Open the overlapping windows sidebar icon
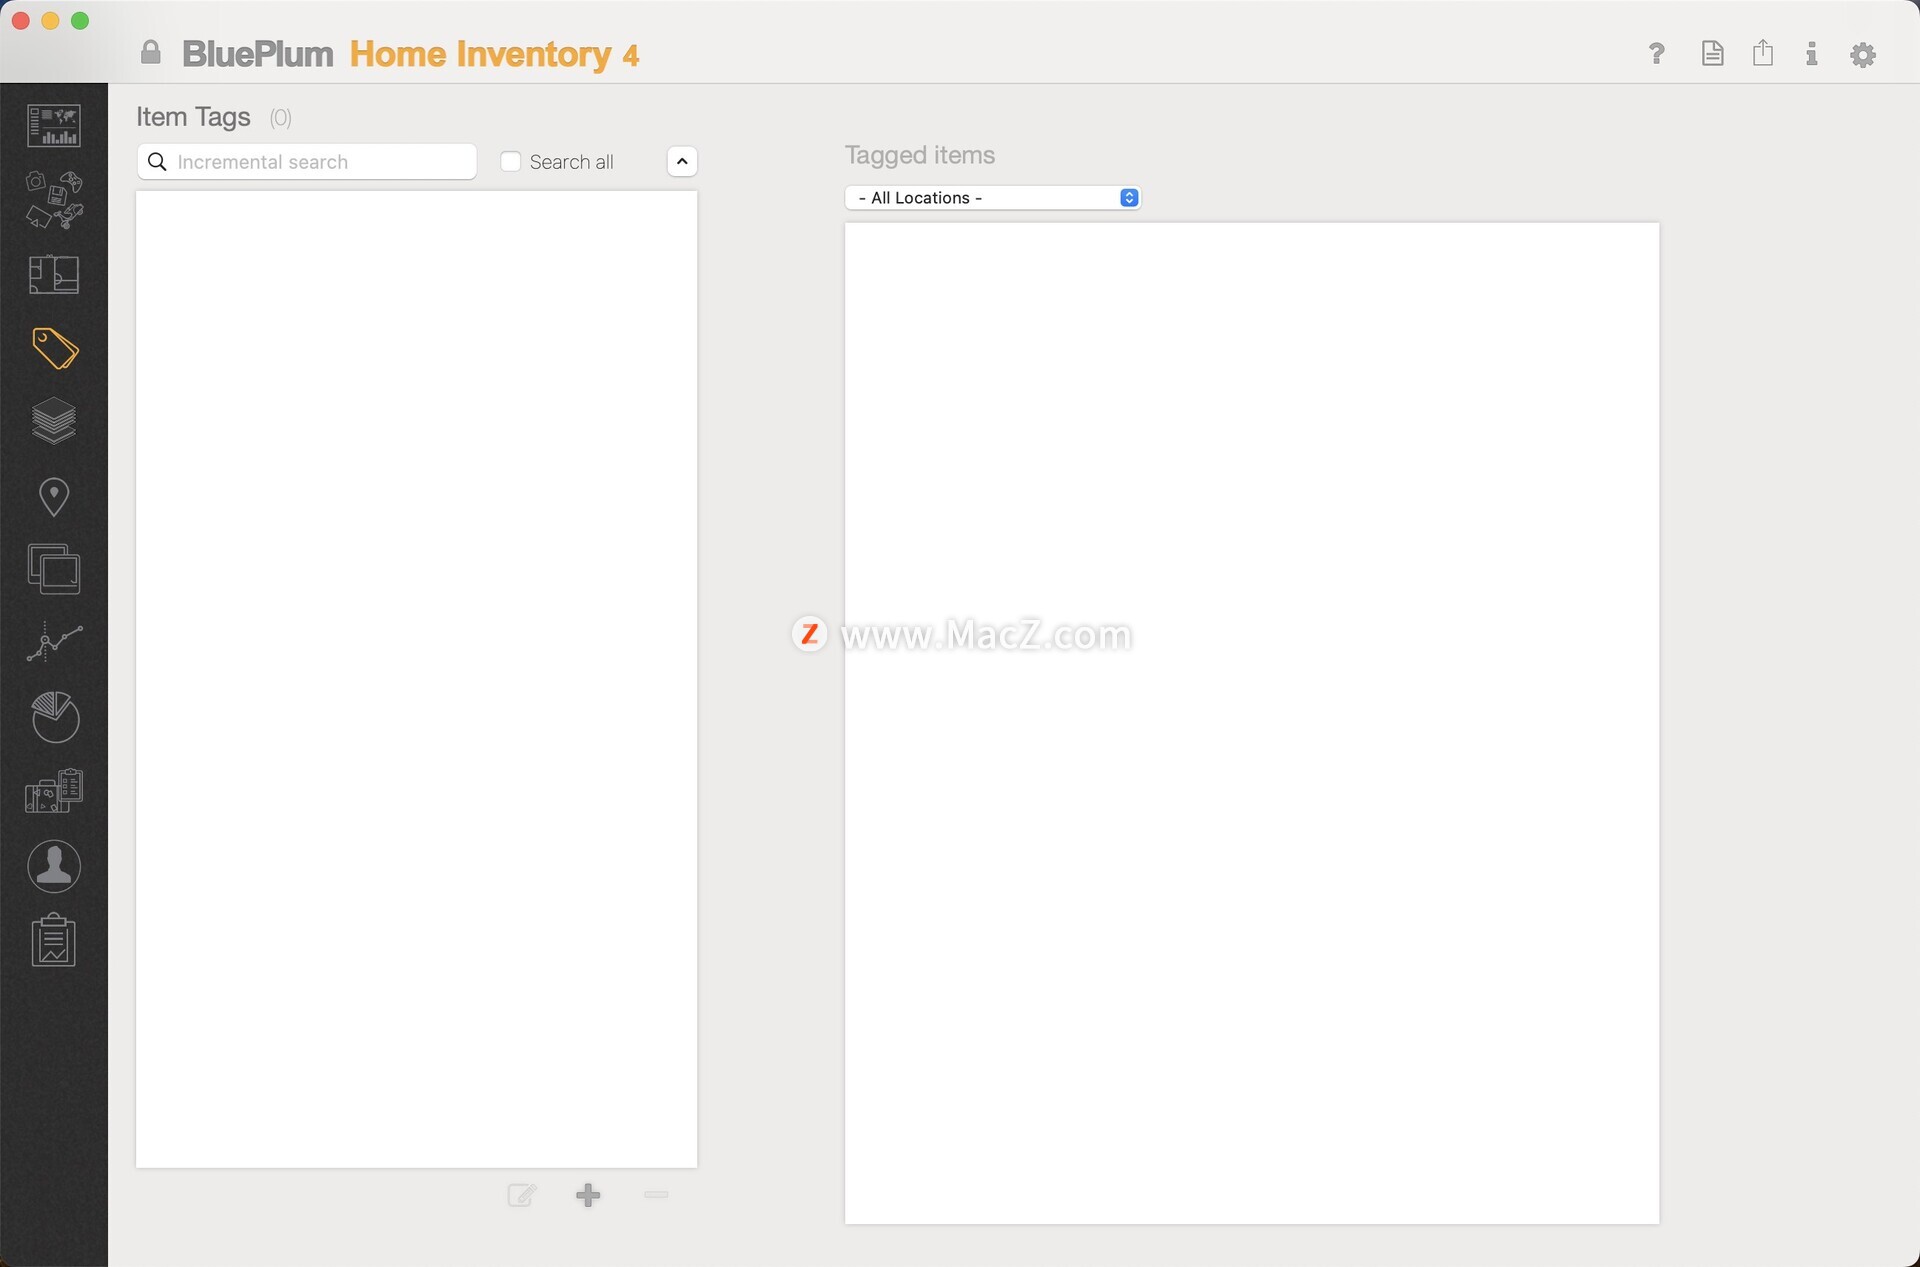Screen dimensions: 1920x1267 (x=54, y=569)
